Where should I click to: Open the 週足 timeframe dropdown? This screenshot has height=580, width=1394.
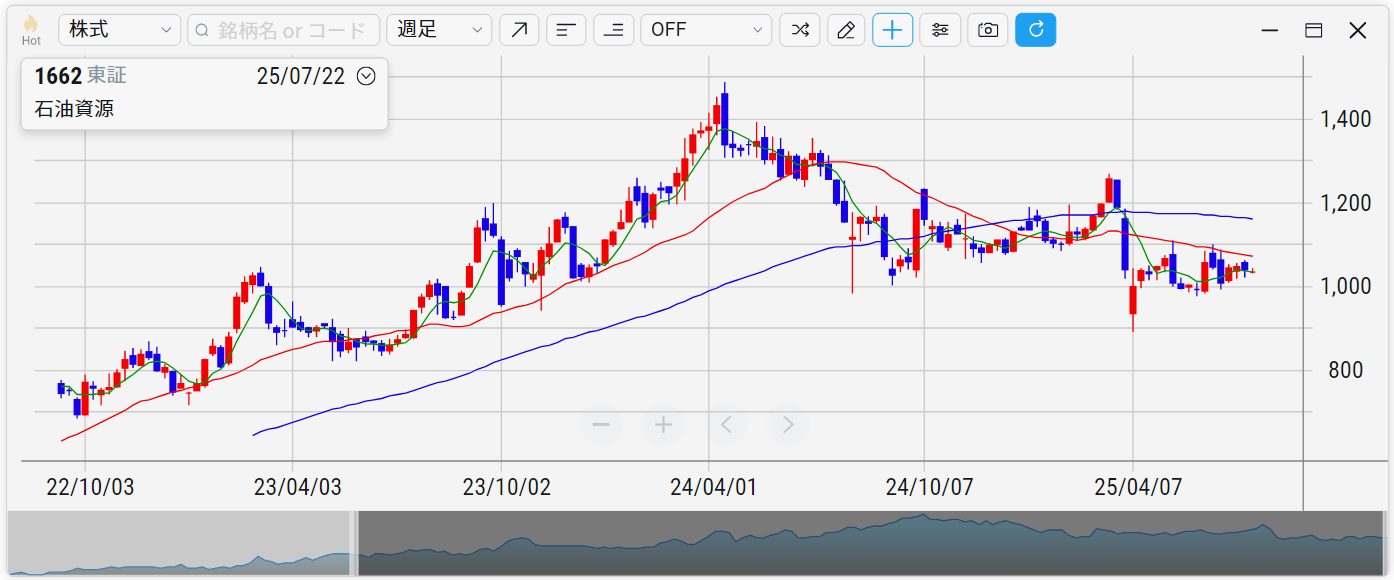(x=439, y=30)
